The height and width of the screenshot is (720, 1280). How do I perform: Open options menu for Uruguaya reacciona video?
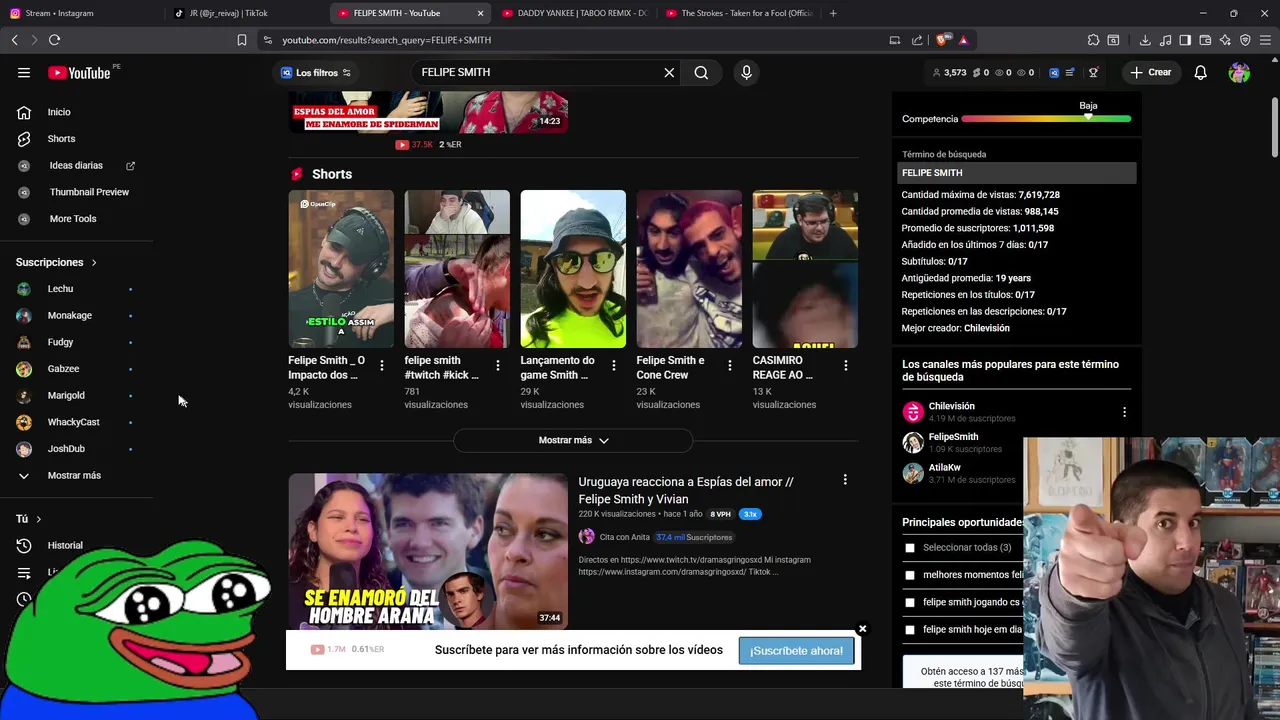(845, 480)
